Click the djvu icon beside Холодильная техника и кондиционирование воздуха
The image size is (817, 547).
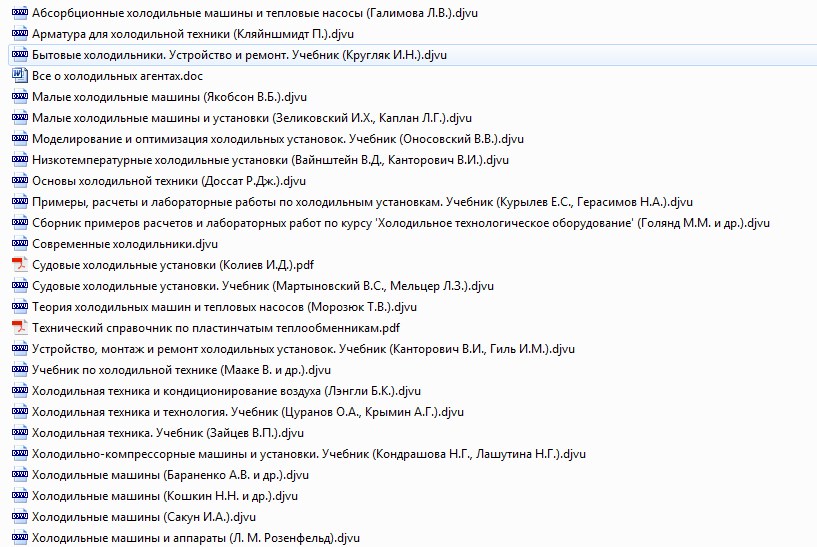(20, 391)
